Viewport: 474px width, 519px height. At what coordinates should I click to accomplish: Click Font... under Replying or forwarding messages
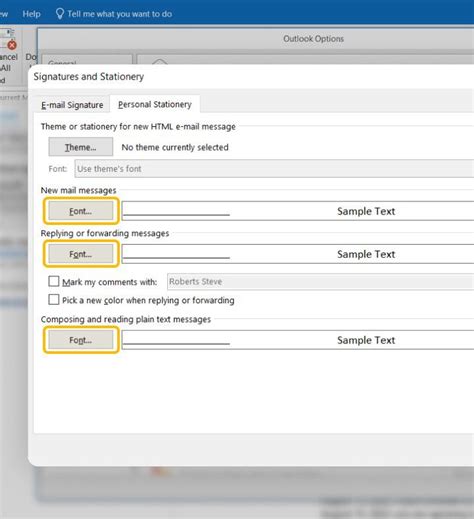(81, 254)
